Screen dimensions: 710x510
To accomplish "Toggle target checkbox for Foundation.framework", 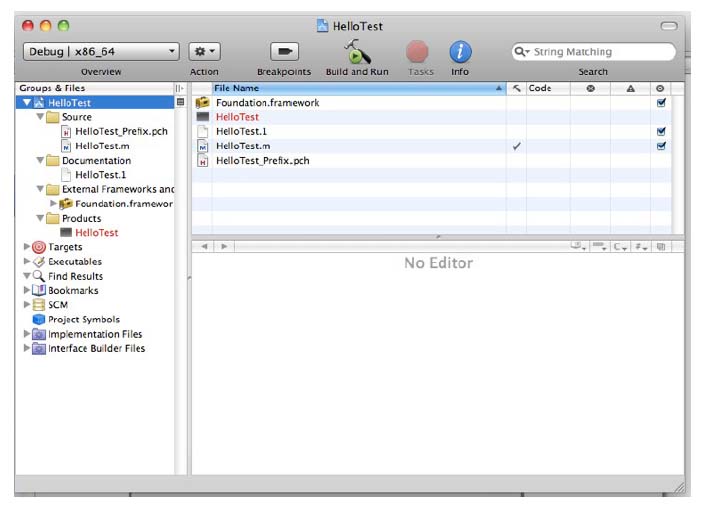I will (x=661, y=102).
